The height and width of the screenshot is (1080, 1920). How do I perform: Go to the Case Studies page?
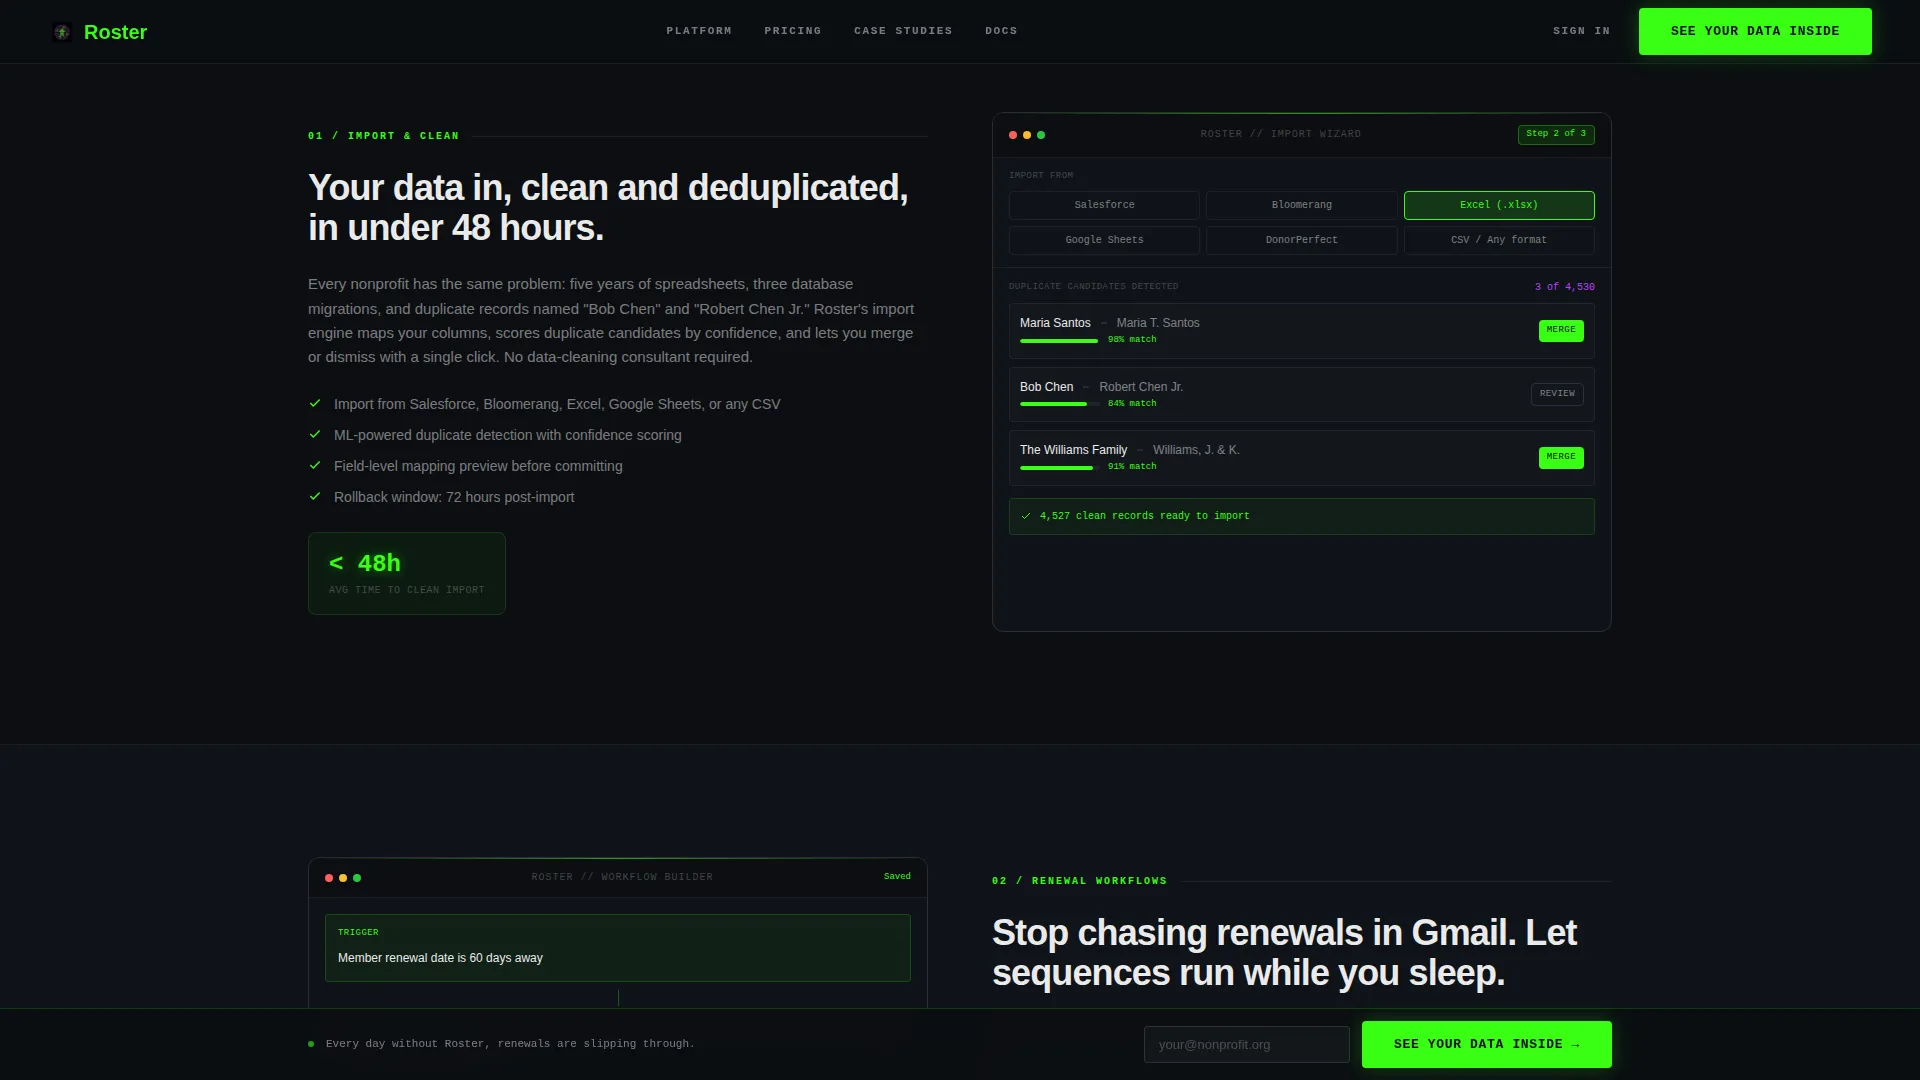click(x=903, y=31)
